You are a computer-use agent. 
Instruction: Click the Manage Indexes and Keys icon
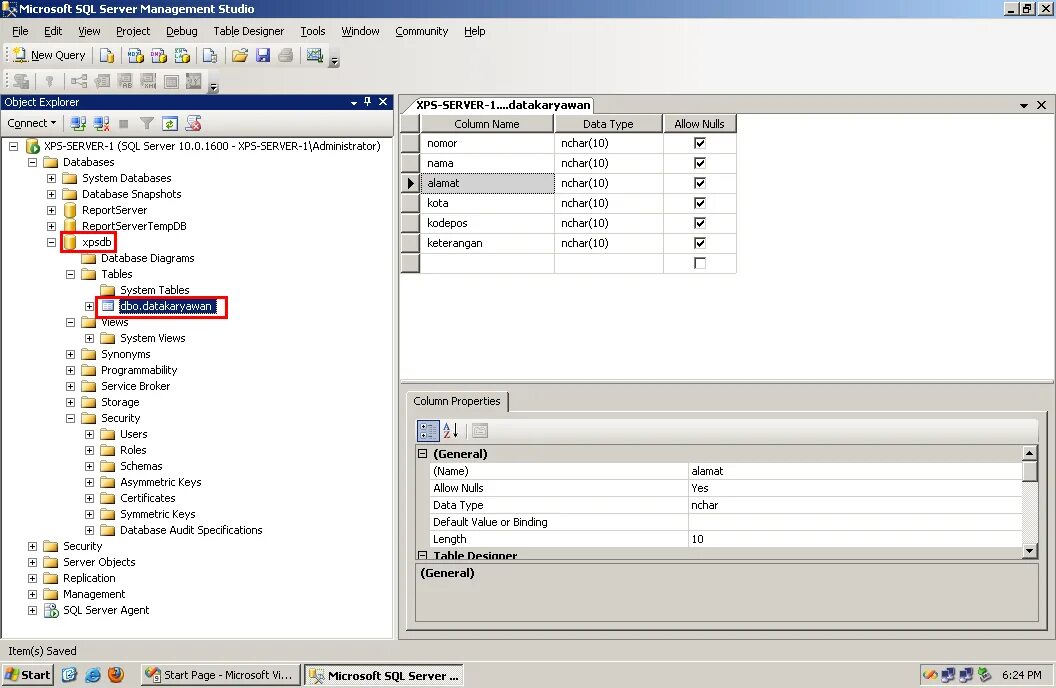pyautogui.click(x=102, y=81)
